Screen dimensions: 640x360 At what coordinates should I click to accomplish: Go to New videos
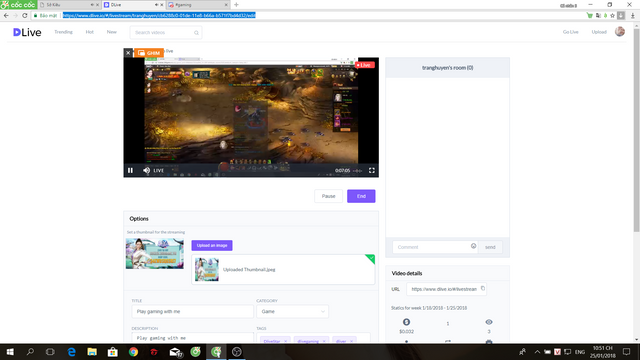pos(111,32)
